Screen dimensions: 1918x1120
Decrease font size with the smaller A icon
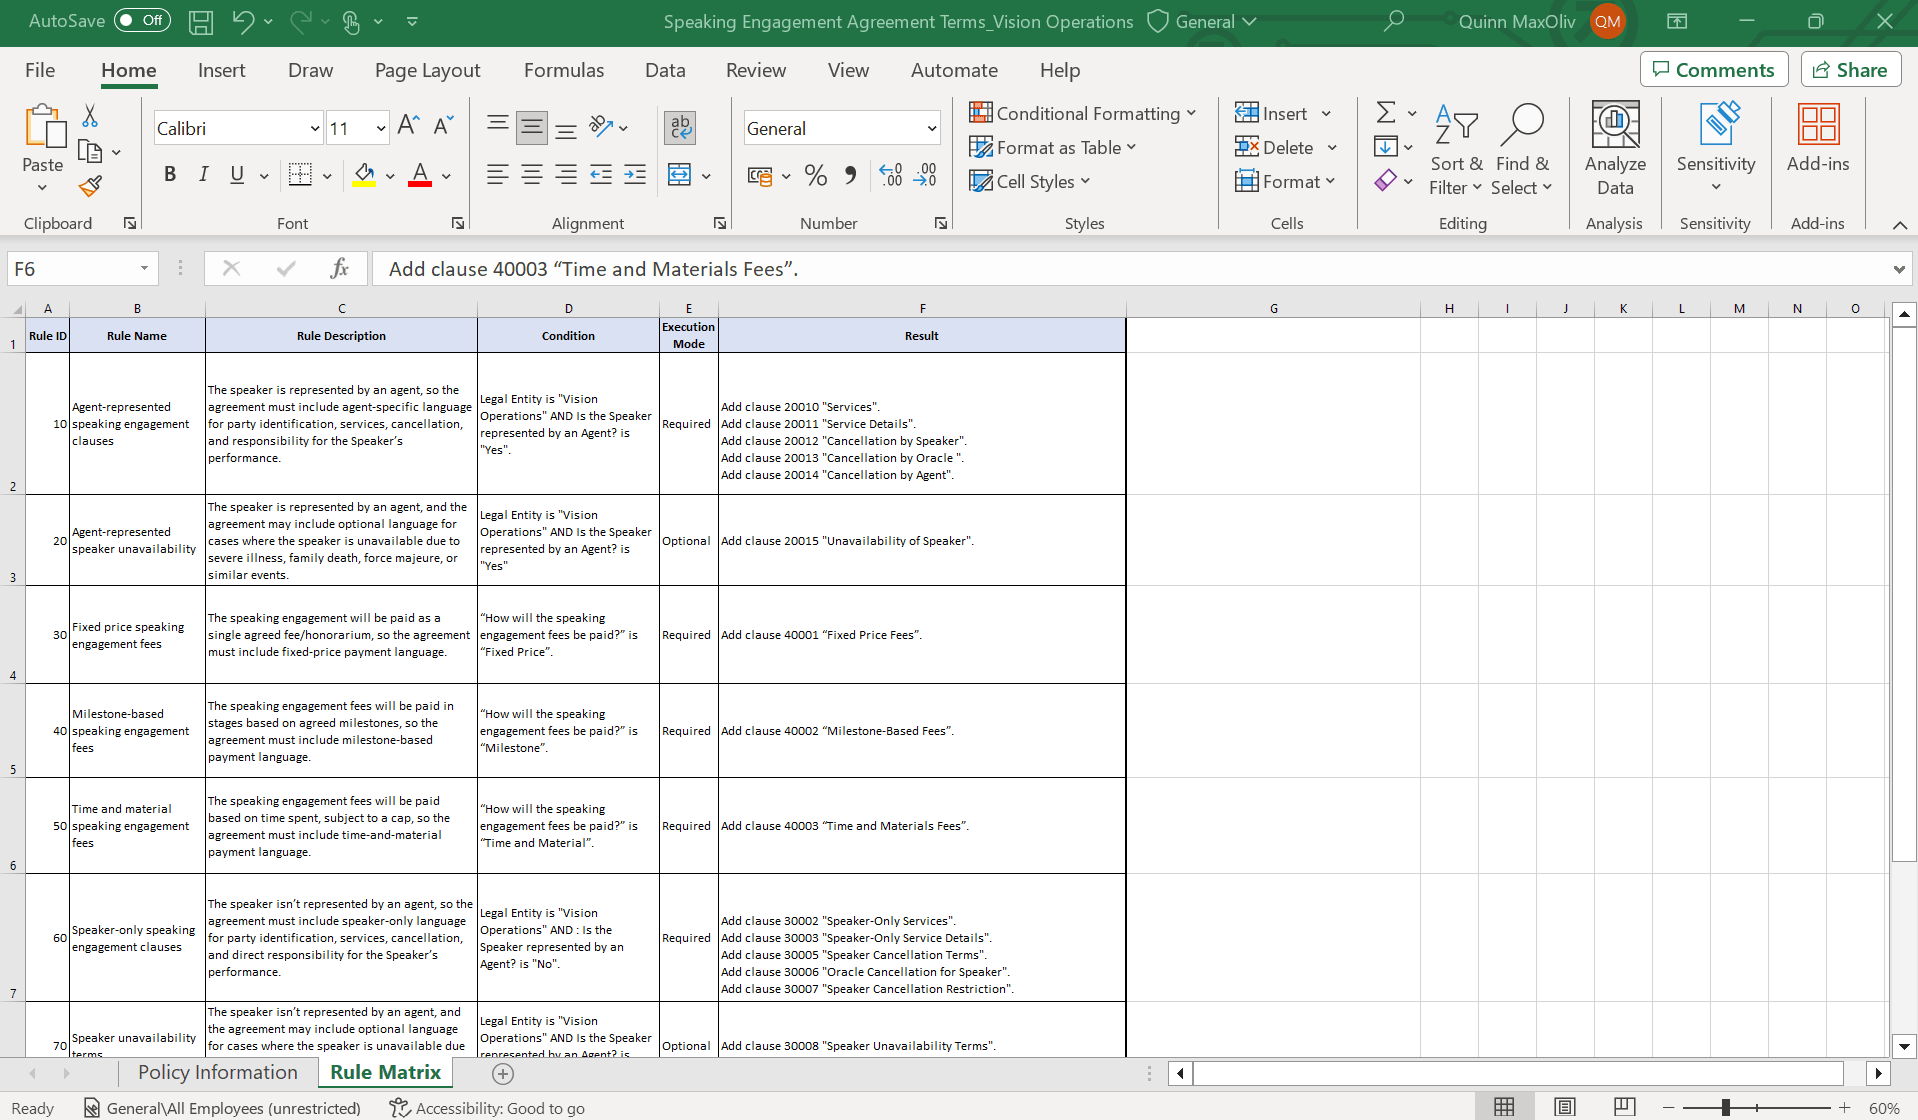point(443,126)
